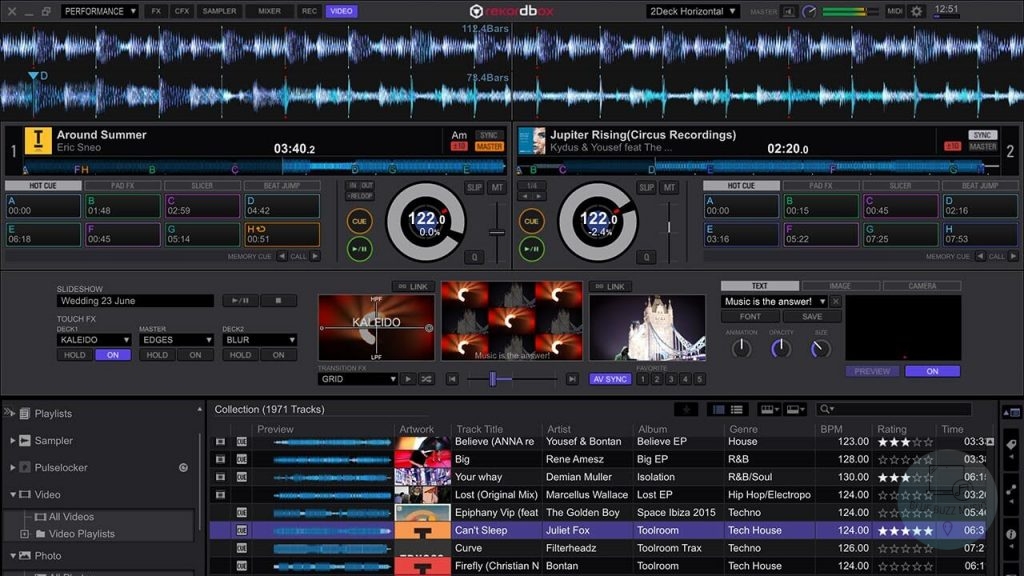The image size is (1024, 576).
Task: Switch collection to list view icon
Action: click(737, 409)
